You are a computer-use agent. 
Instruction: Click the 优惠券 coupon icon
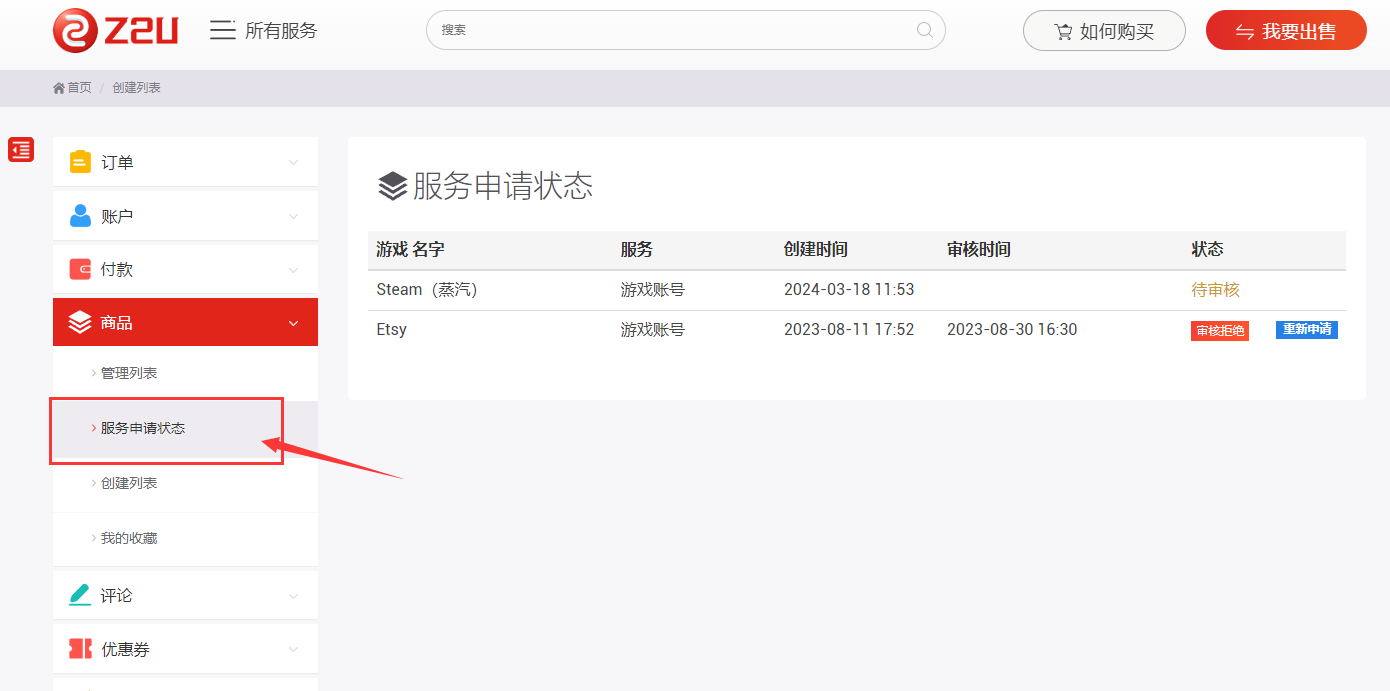pos(80,649)
